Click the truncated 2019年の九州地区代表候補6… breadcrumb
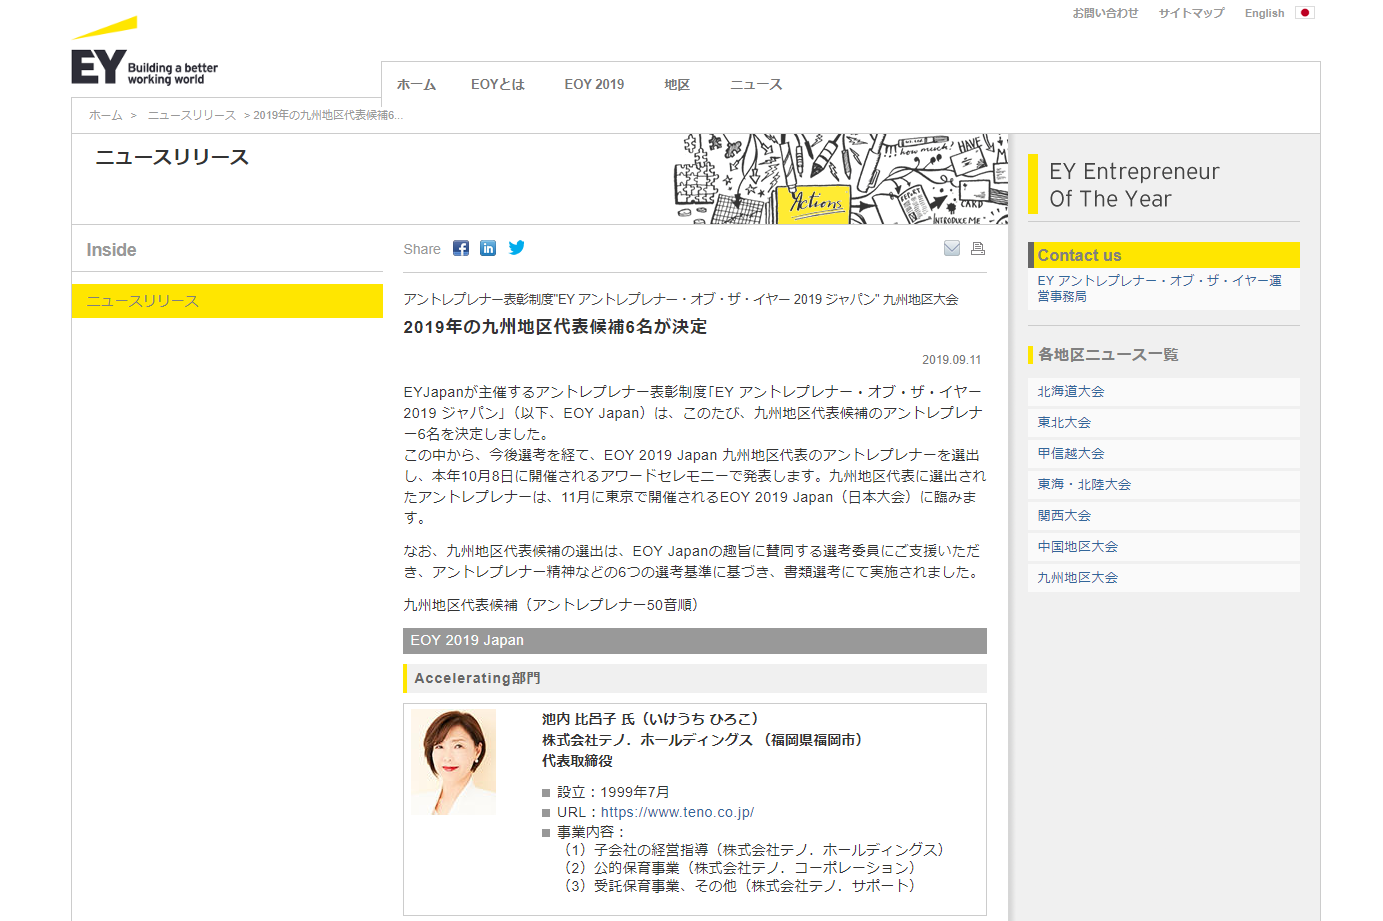The height and width of the screenshot is (921, 1383). [328, 115]
